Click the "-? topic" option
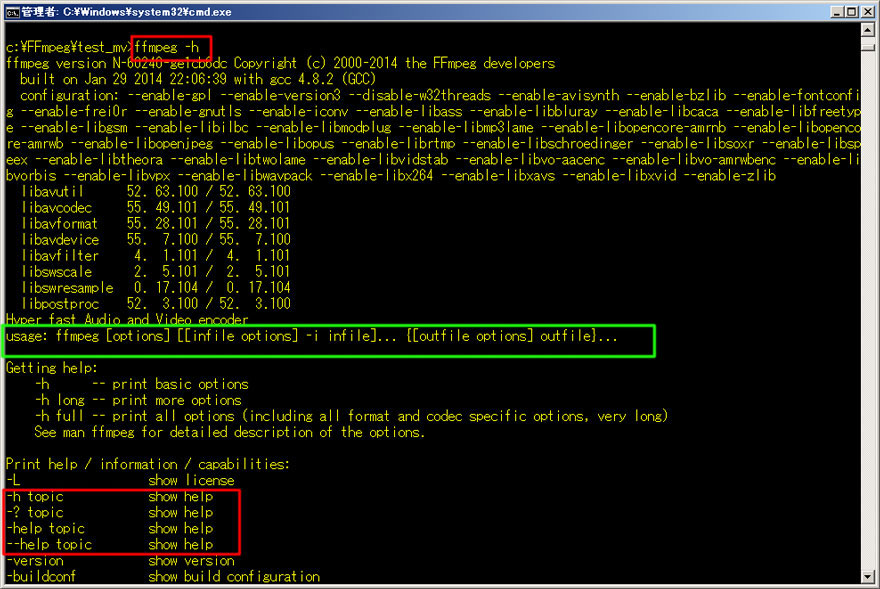This screenshot has width=880, height=589. [35, 513]
